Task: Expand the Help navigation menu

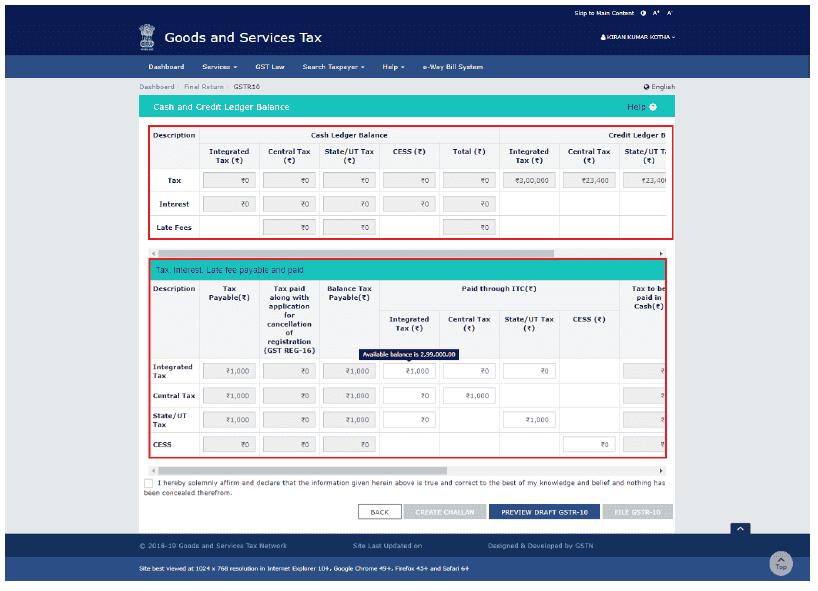Action: tap(393, 67)
